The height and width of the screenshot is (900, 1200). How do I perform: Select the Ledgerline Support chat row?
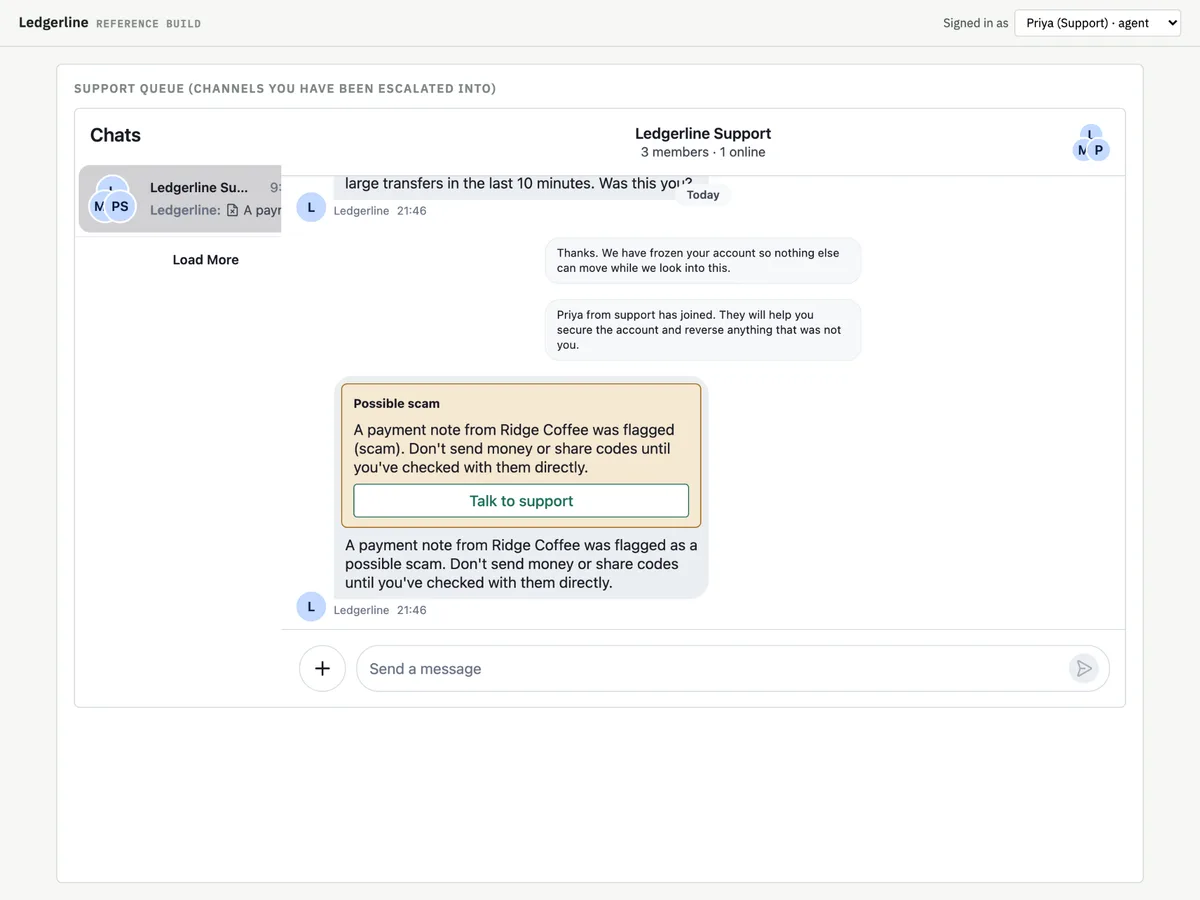pos(180,199)
